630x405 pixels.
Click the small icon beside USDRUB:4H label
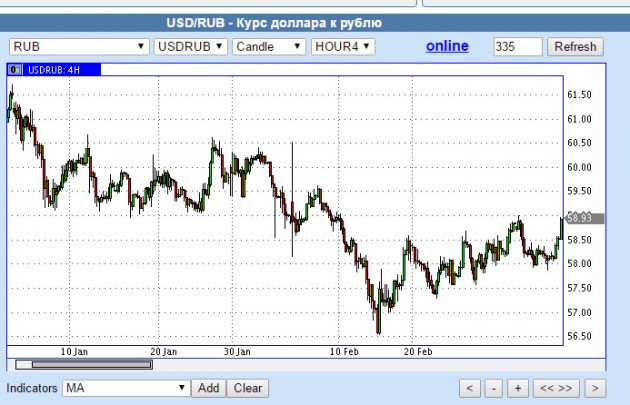[15, 69]
